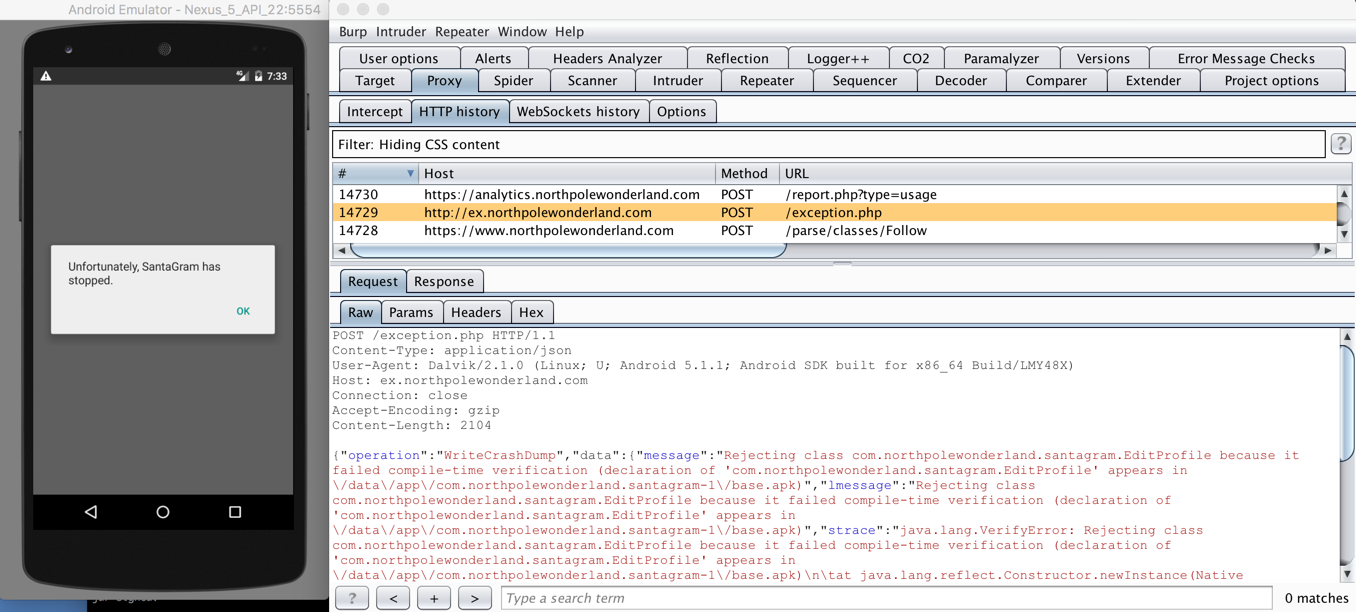
Task: Select the HTTP history sub-tab
Action: click(x=459, y=112)
